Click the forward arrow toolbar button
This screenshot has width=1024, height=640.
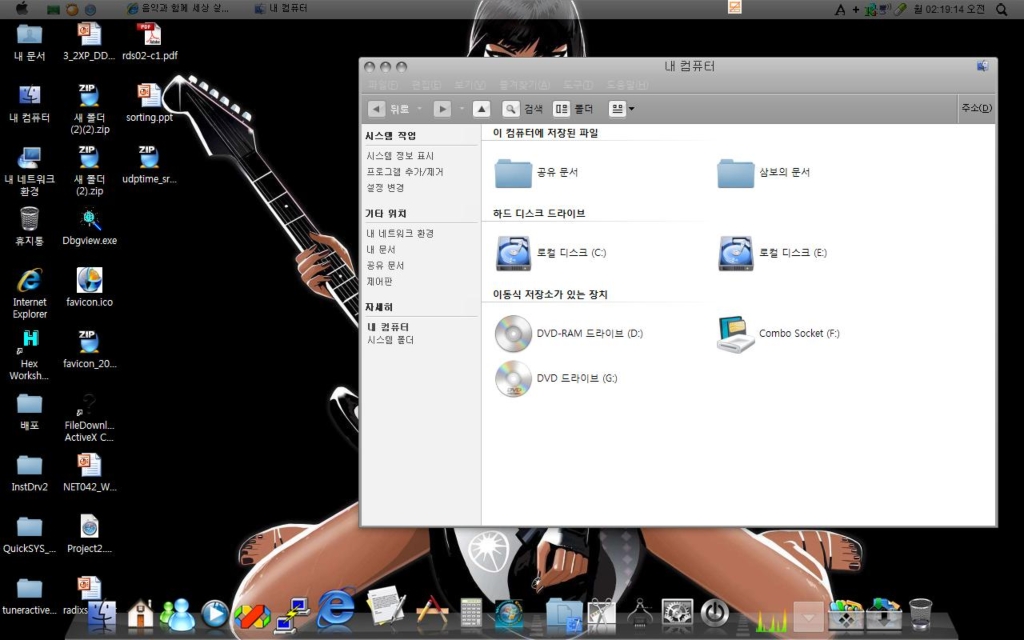pyautogui.click(x=442, y=109)
